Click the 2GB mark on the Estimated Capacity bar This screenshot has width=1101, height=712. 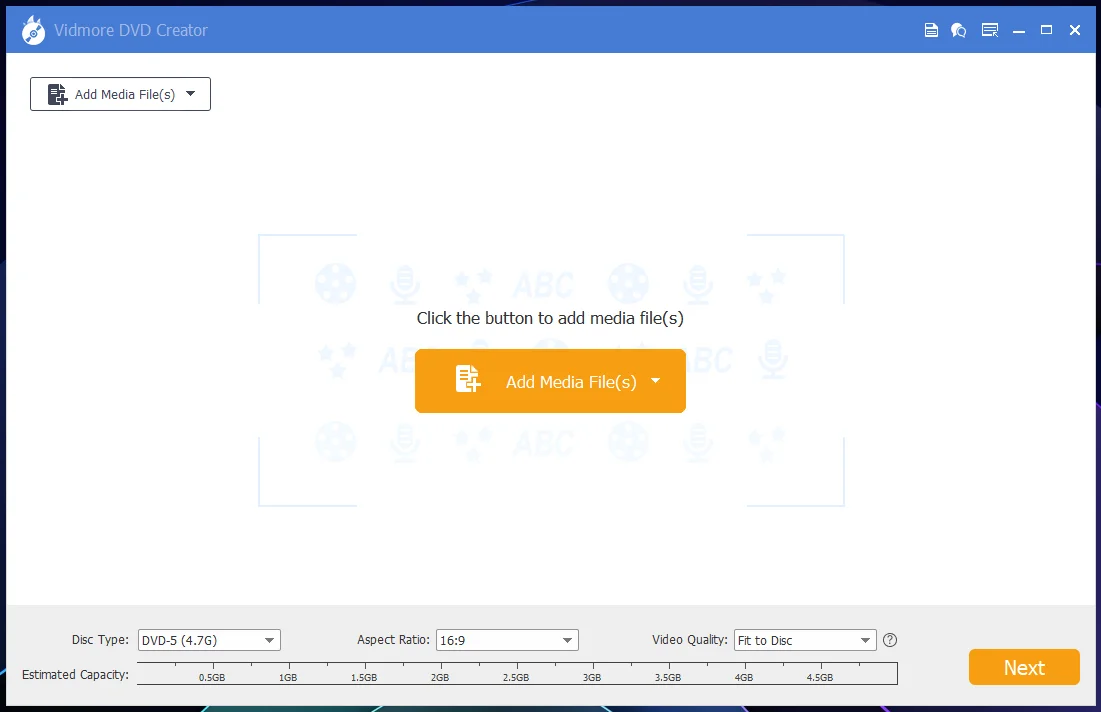click(x=440, y=677)
